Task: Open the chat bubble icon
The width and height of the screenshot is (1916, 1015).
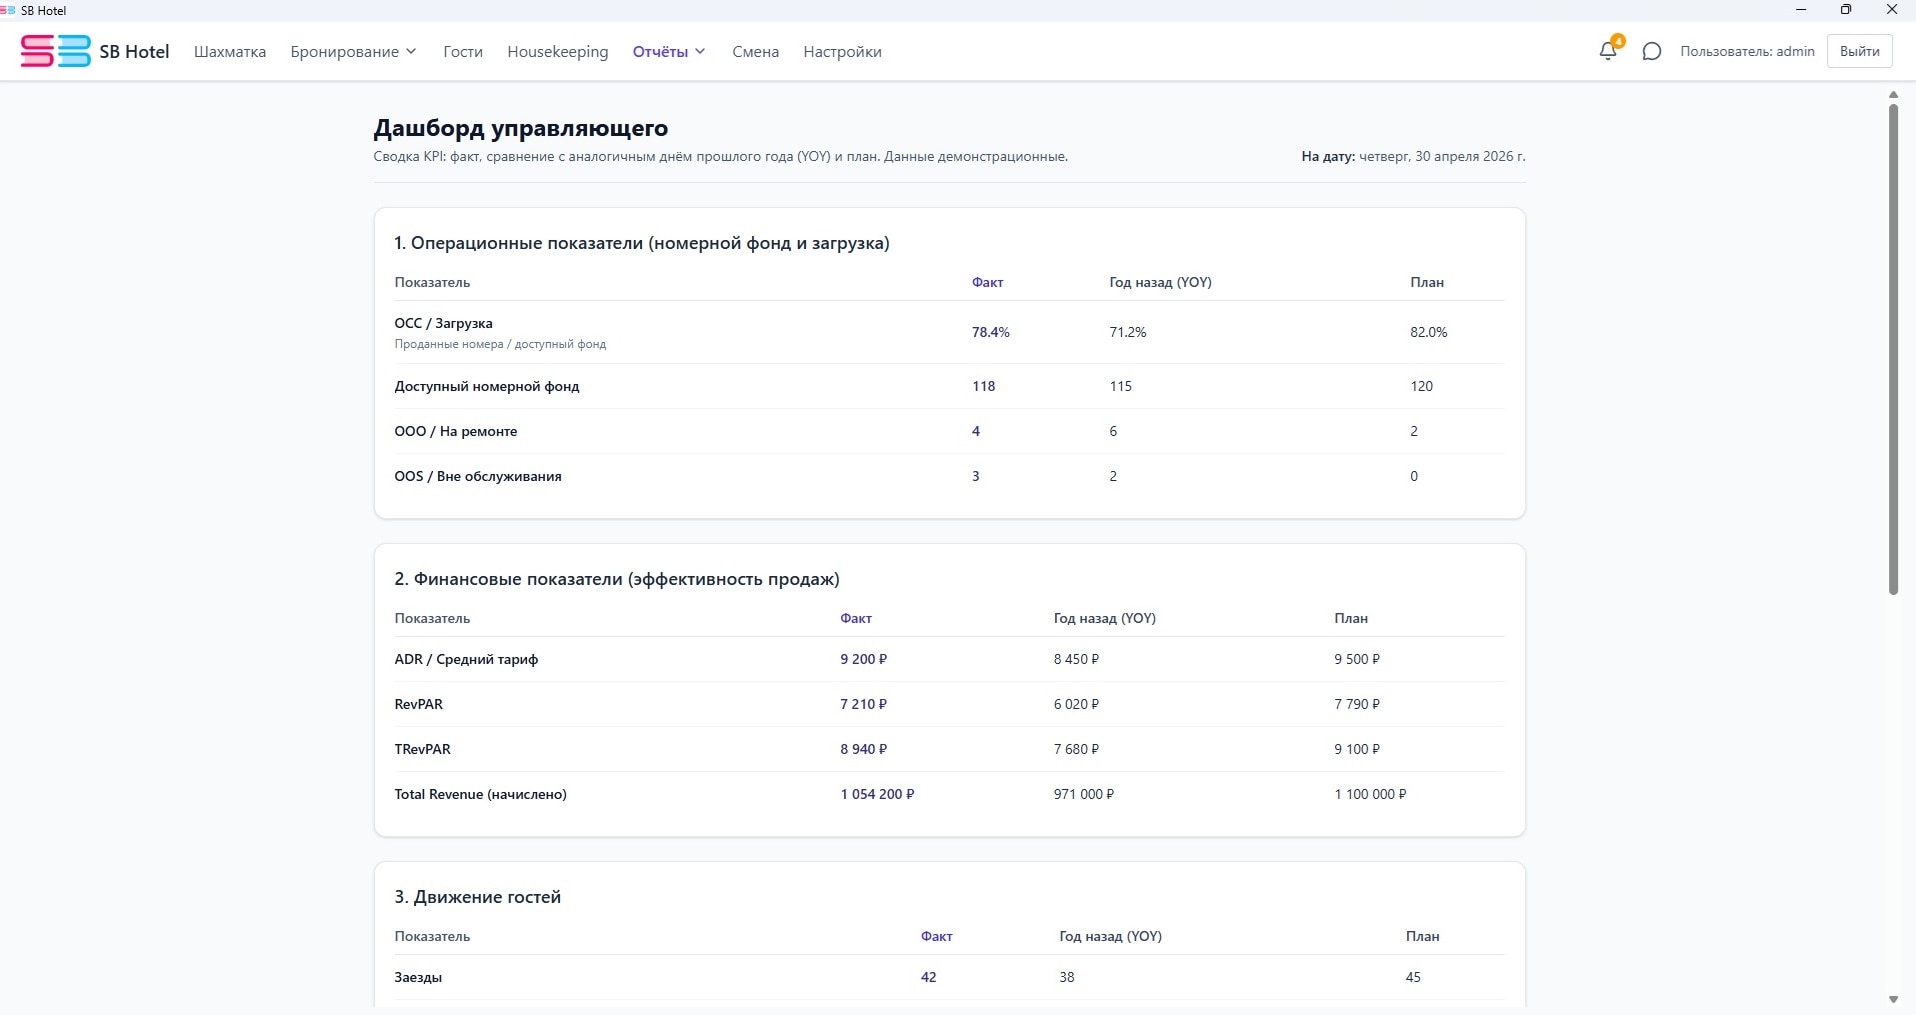Action: coord(1652,51)
